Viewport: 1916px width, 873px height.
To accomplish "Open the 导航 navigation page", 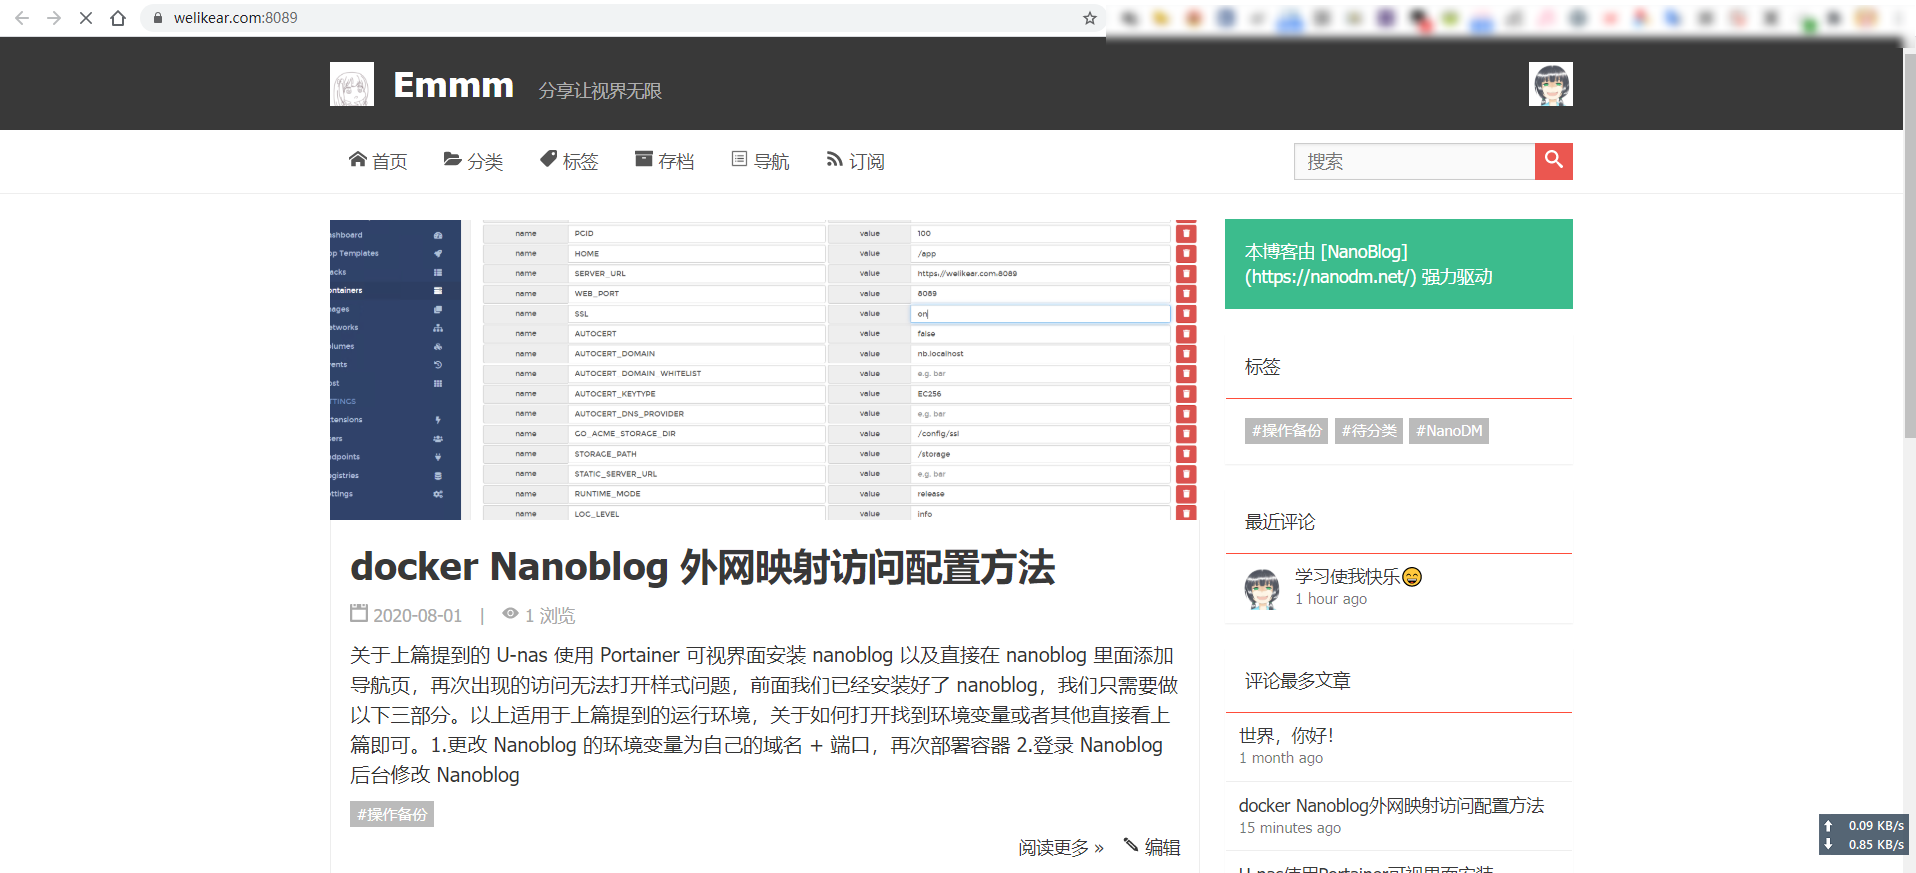I will (760, 161).
